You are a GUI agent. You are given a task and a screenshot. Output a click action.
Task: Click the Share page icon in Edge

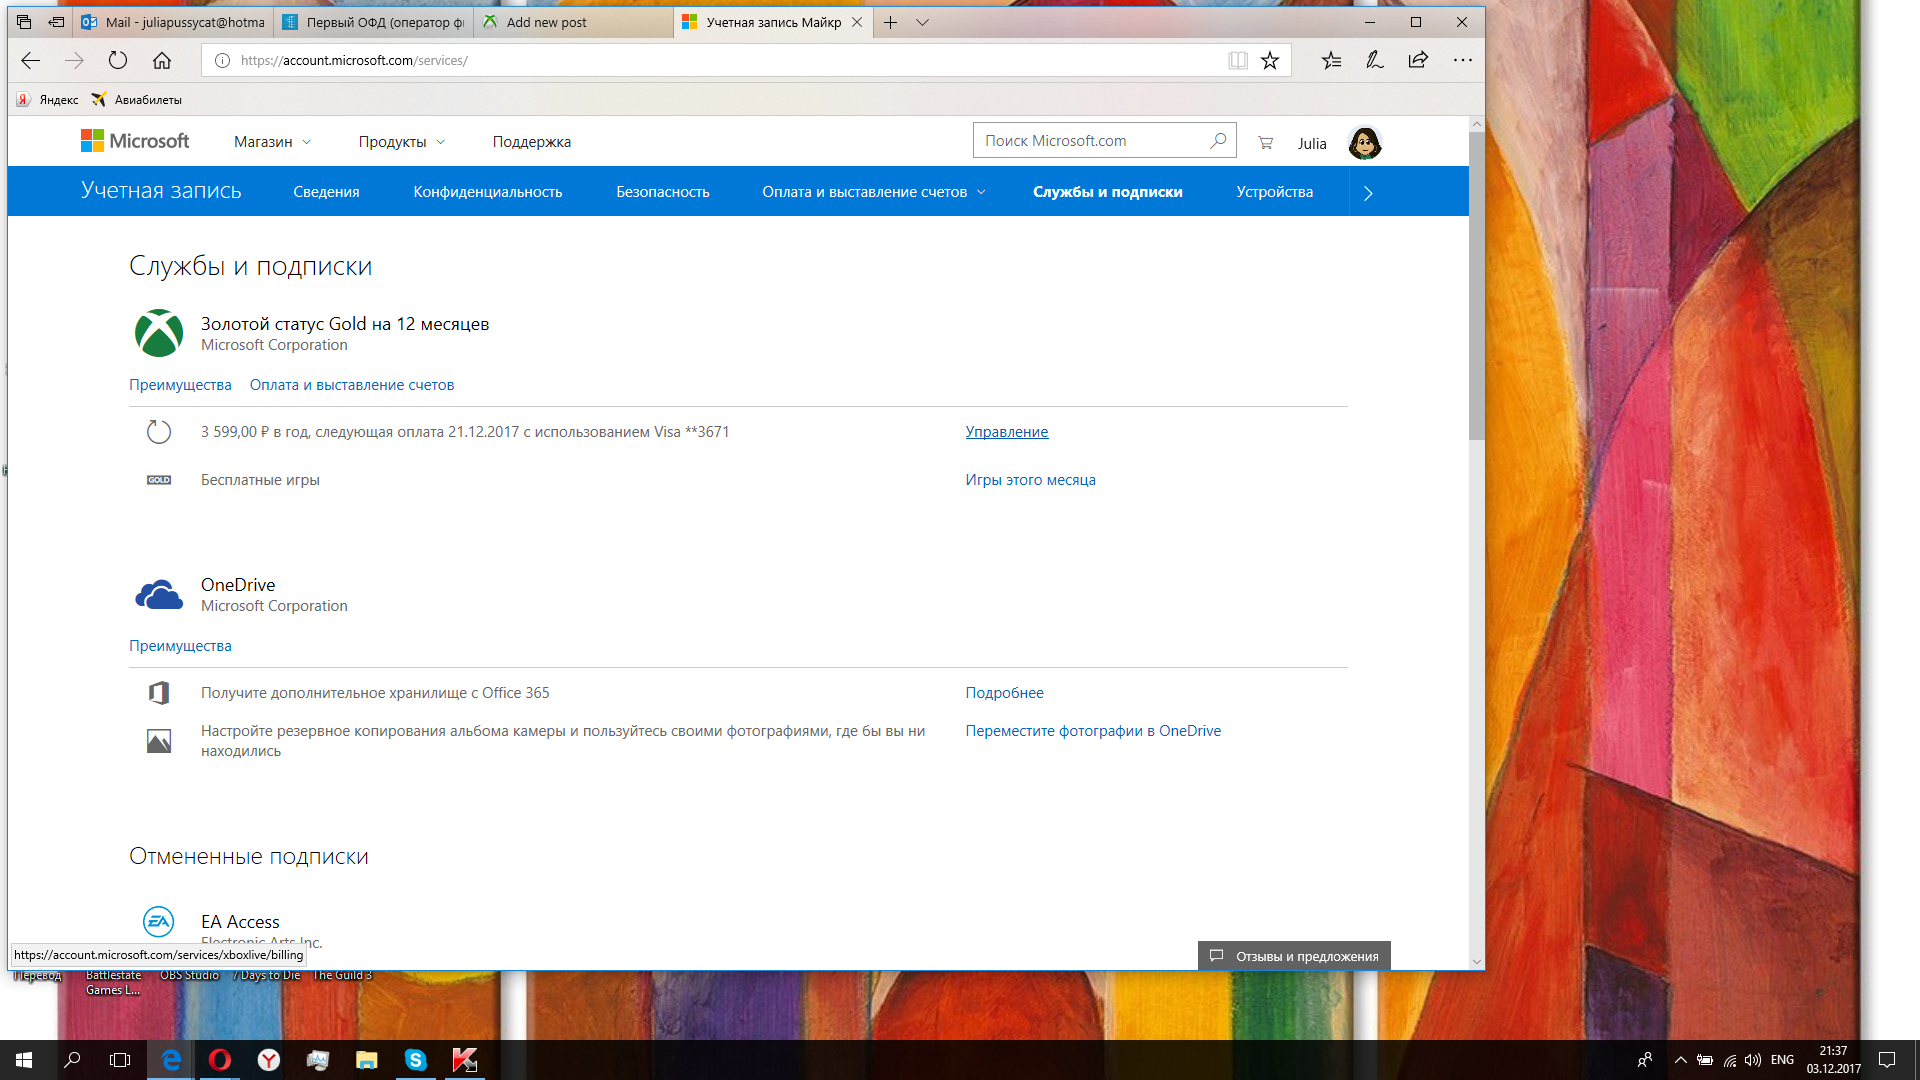point(1418,60)
